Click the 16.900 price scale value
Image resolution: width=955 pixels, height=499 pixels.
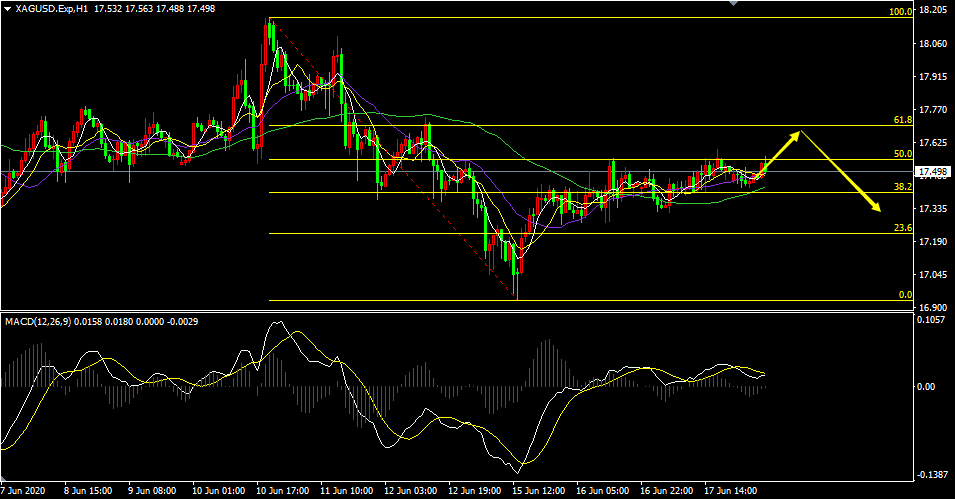tap(932, 308)
